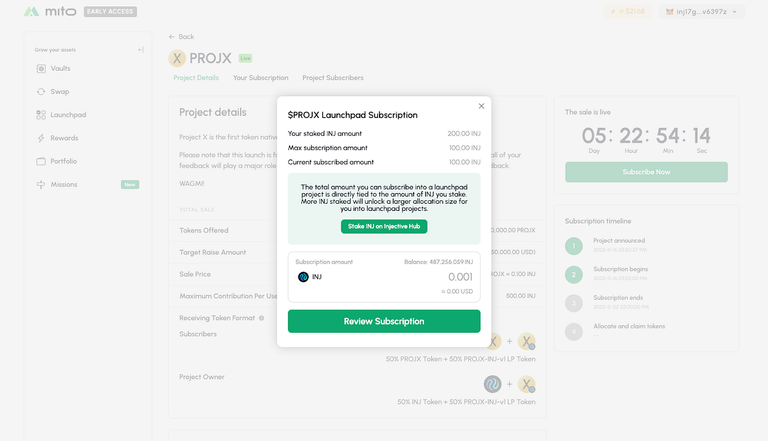The width and height of the screenshot is (768, 441).
Task: Click the INJ token icon
Action: 303,277
